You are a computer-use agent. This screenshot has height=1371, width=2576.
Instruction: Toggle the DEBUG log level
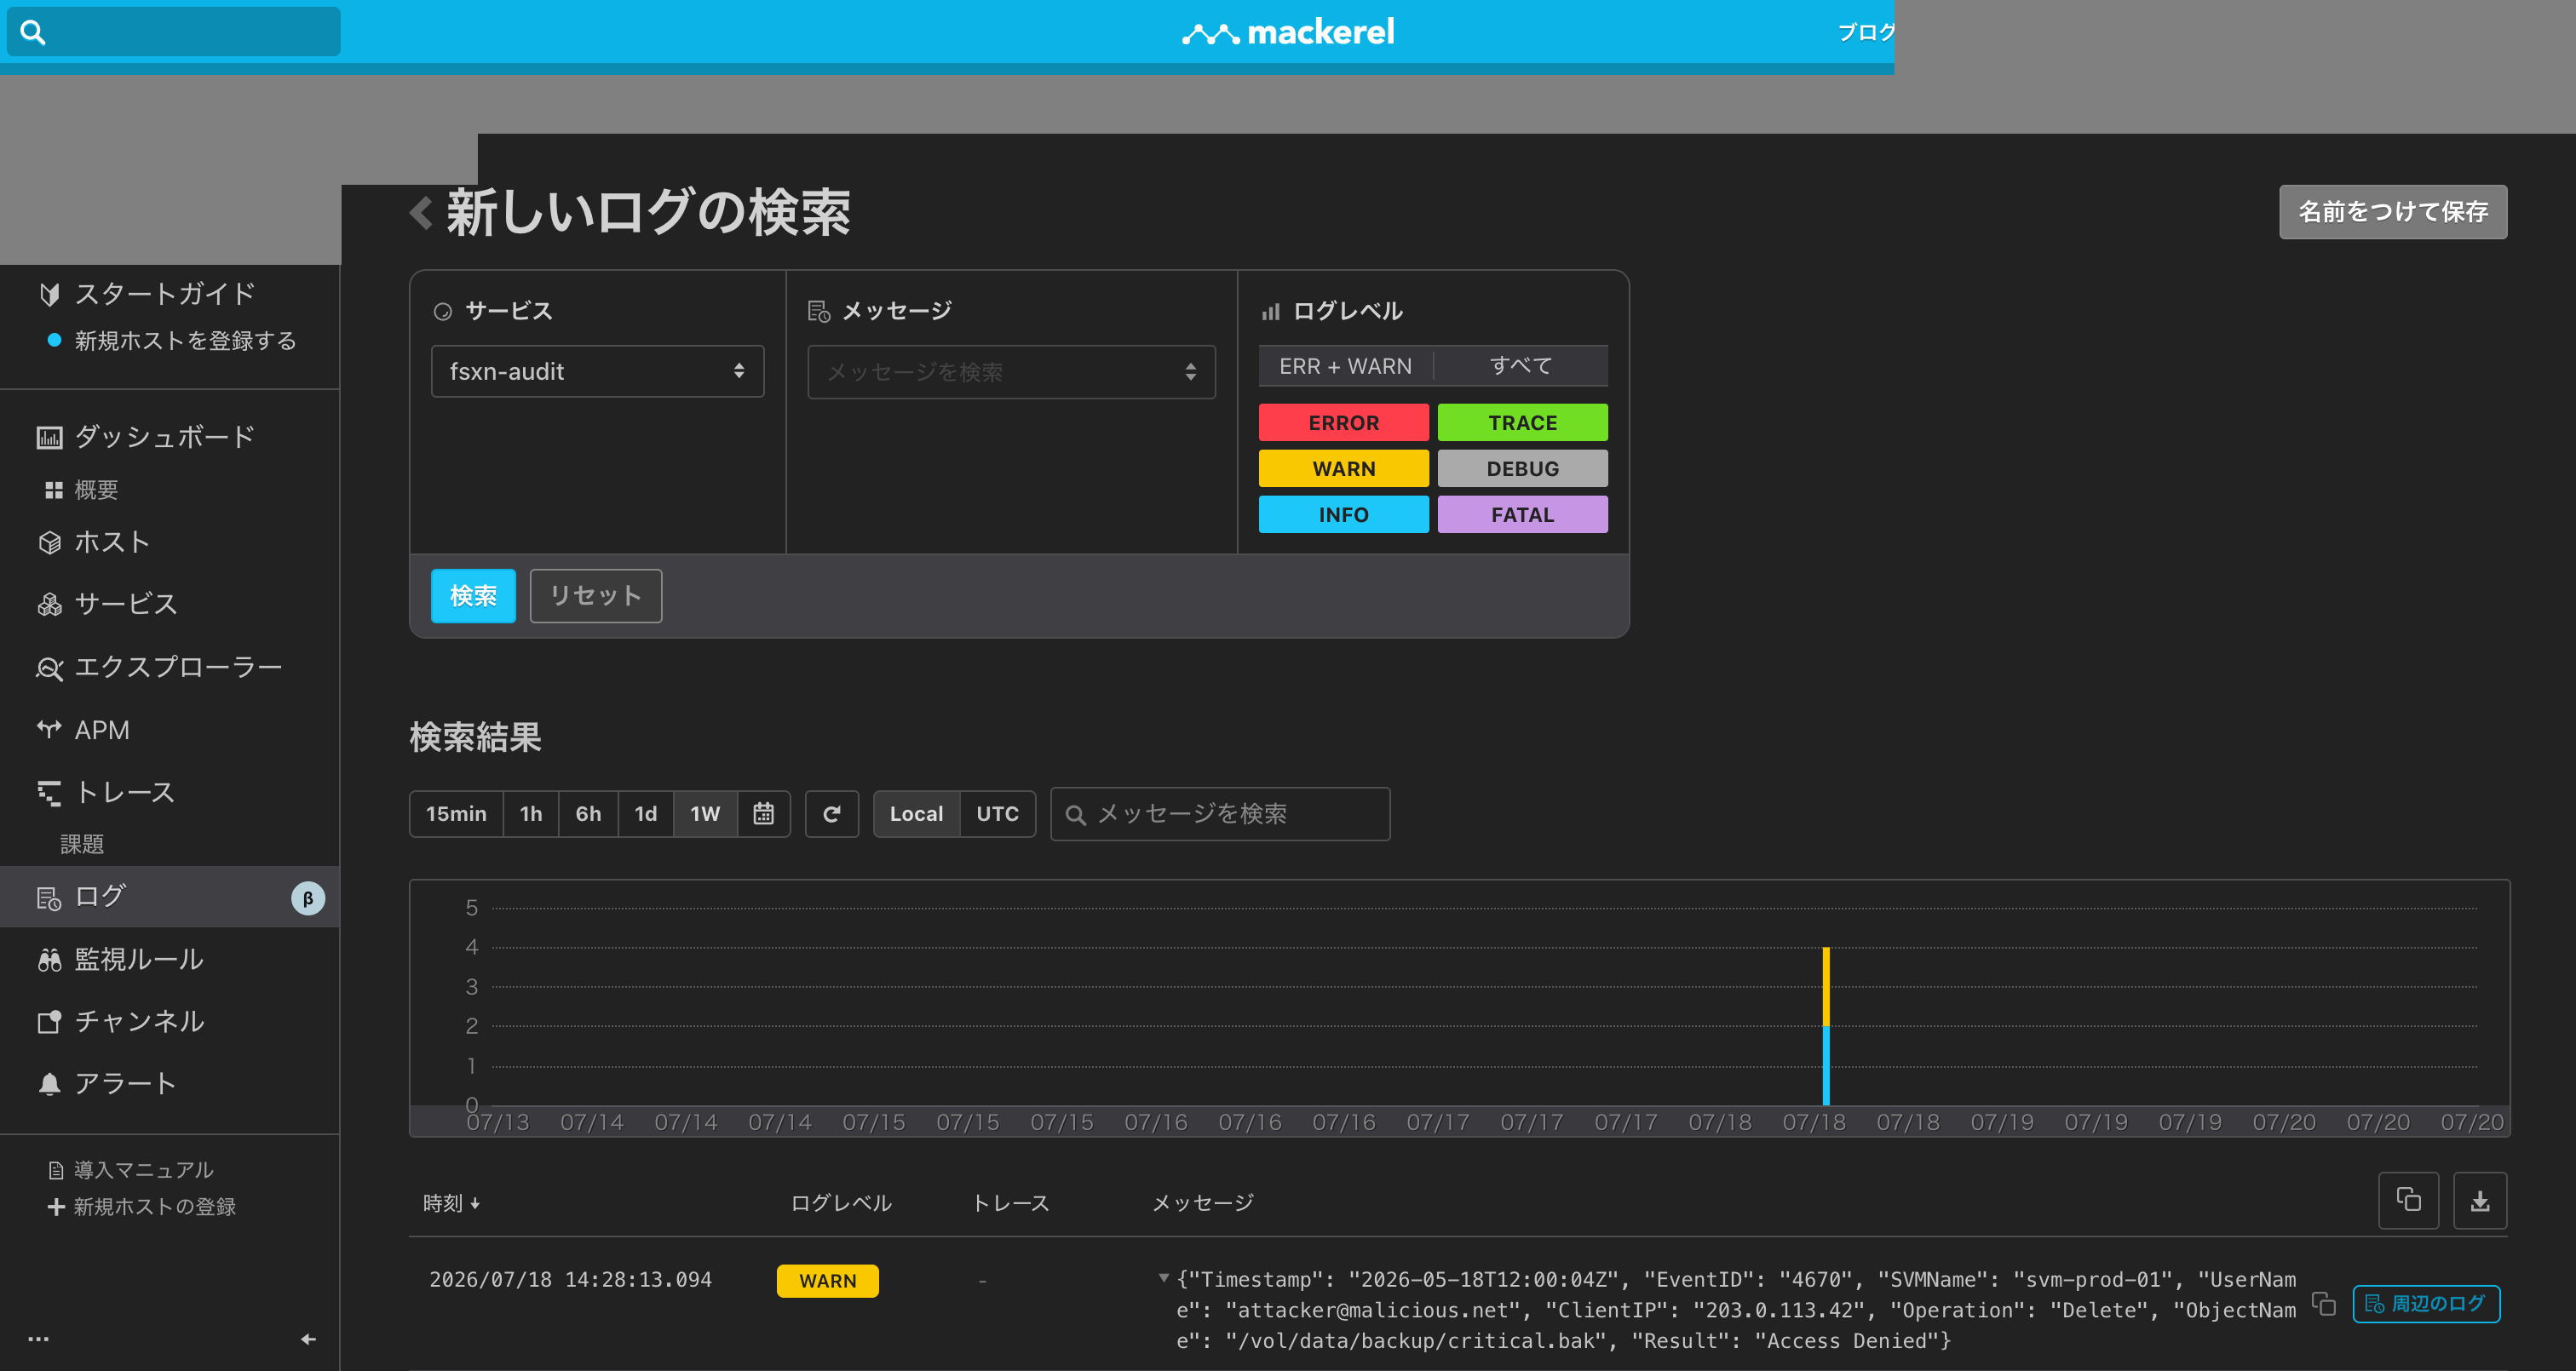(1522, 469)
